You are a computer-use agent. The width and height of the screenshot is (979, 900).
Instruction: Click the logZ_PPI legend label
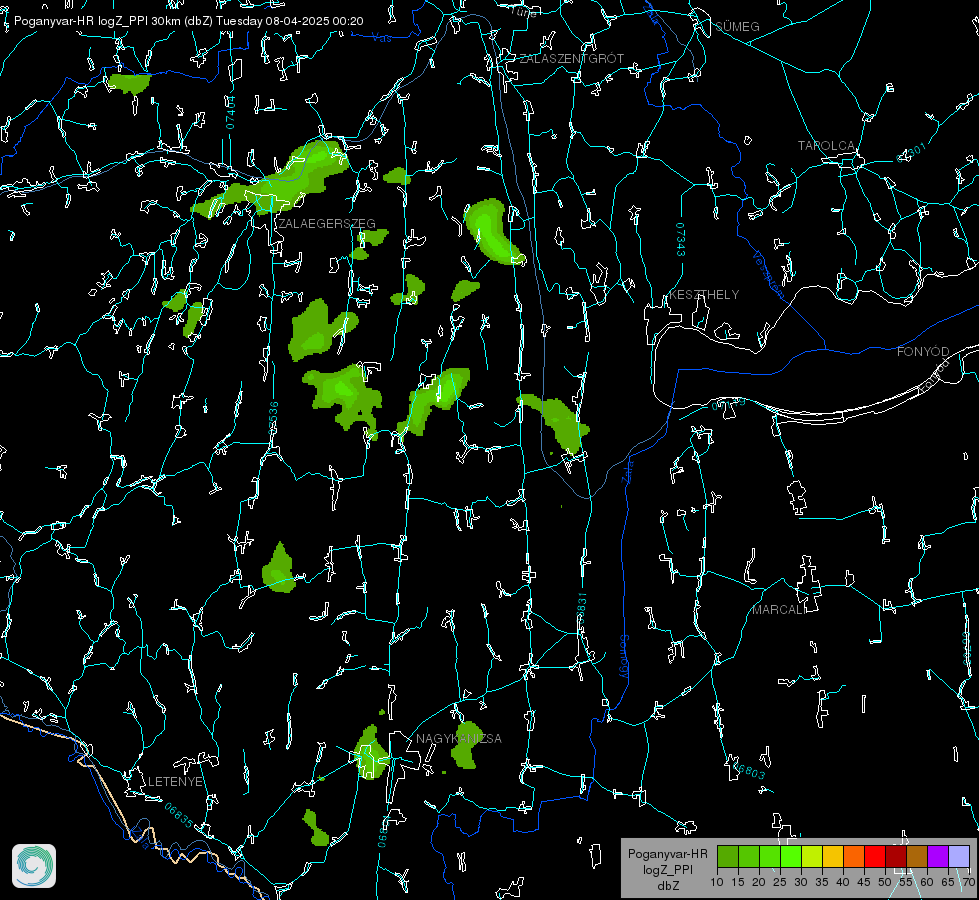click(668, 870)
